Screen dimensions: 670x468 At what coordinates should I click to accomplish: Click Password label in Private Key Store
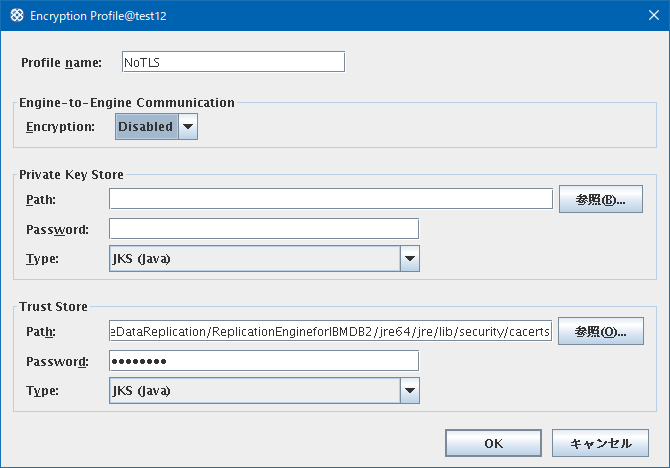pos(57,230)
